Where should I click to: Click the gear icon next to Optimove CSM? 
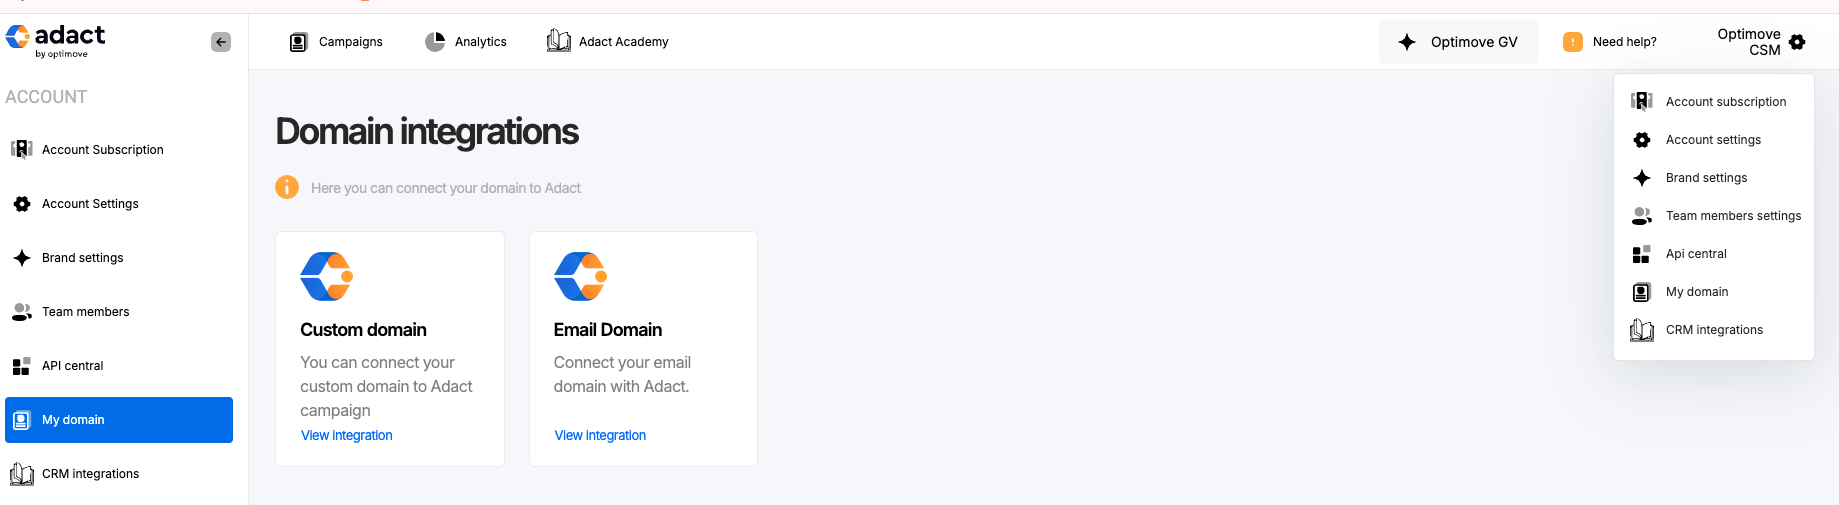1797,42
